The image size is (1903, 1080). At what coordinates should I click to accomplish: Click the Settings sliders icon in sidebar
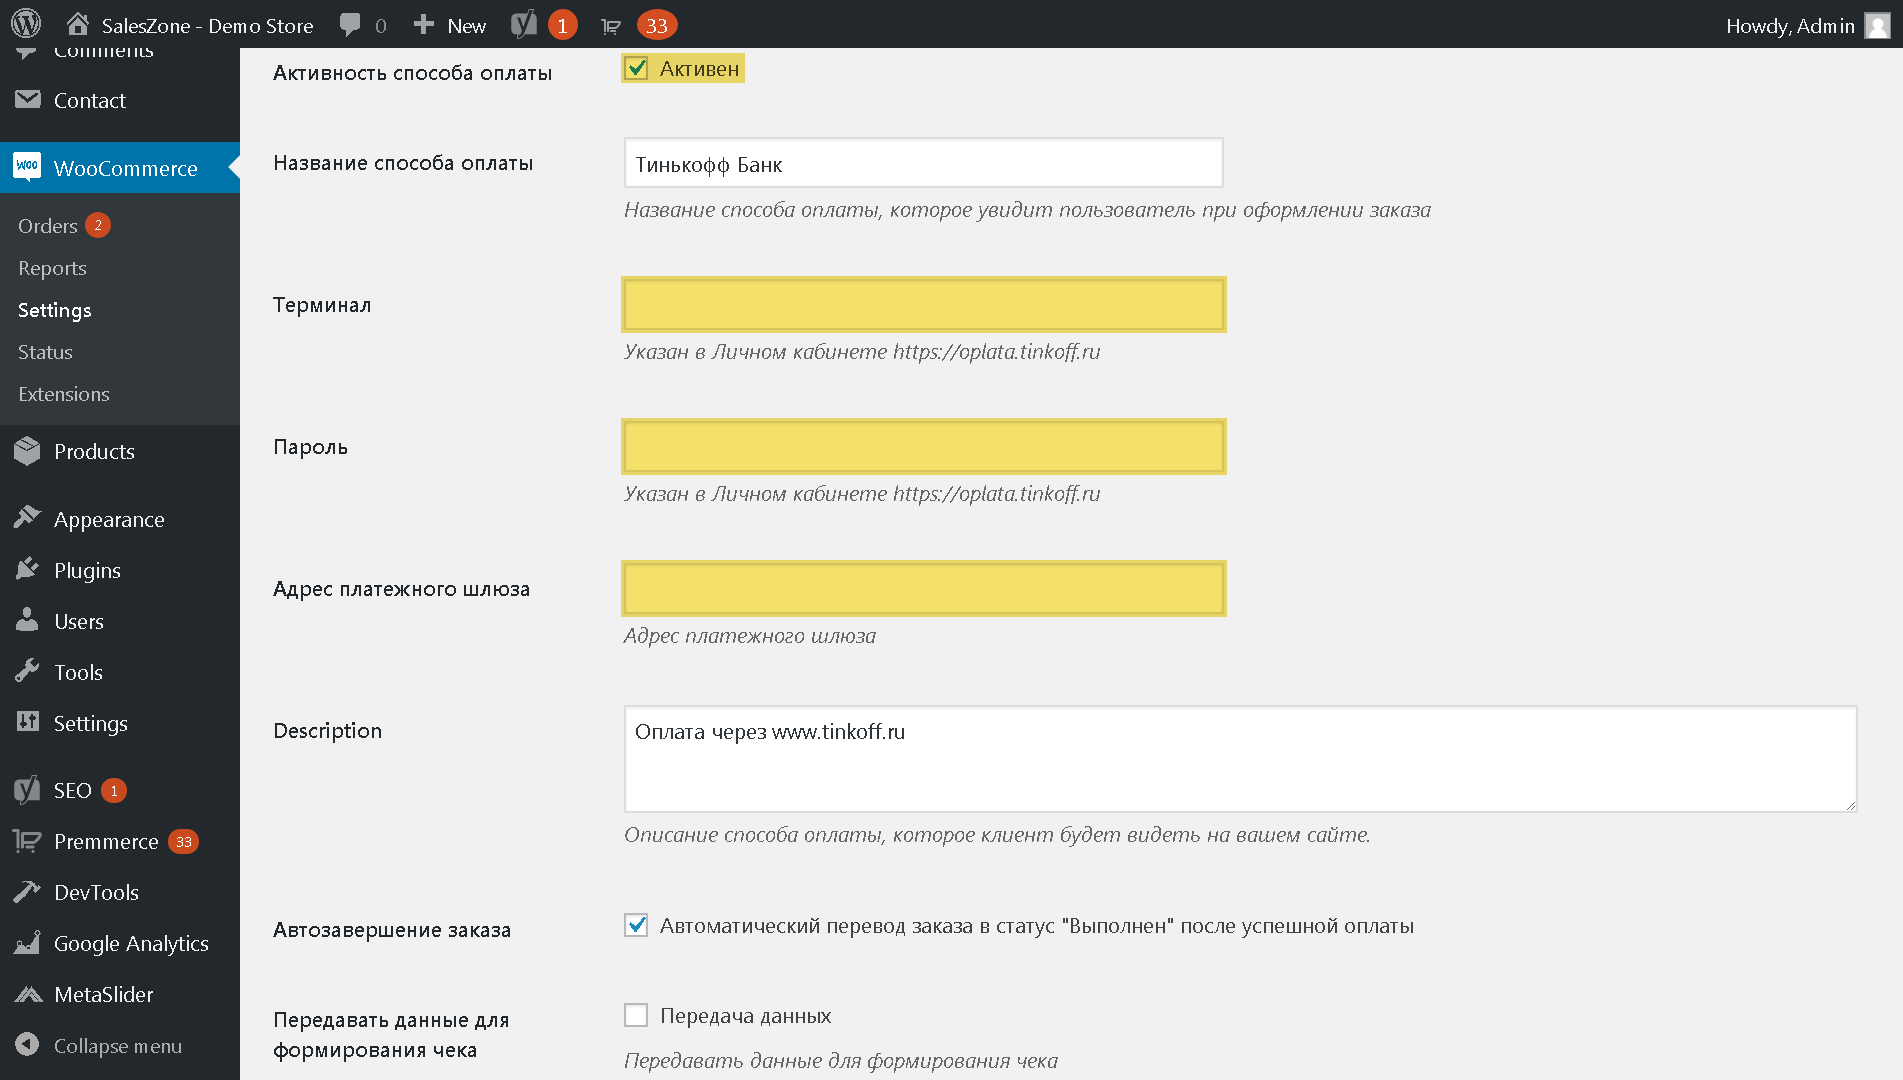(x=28, y=722)
